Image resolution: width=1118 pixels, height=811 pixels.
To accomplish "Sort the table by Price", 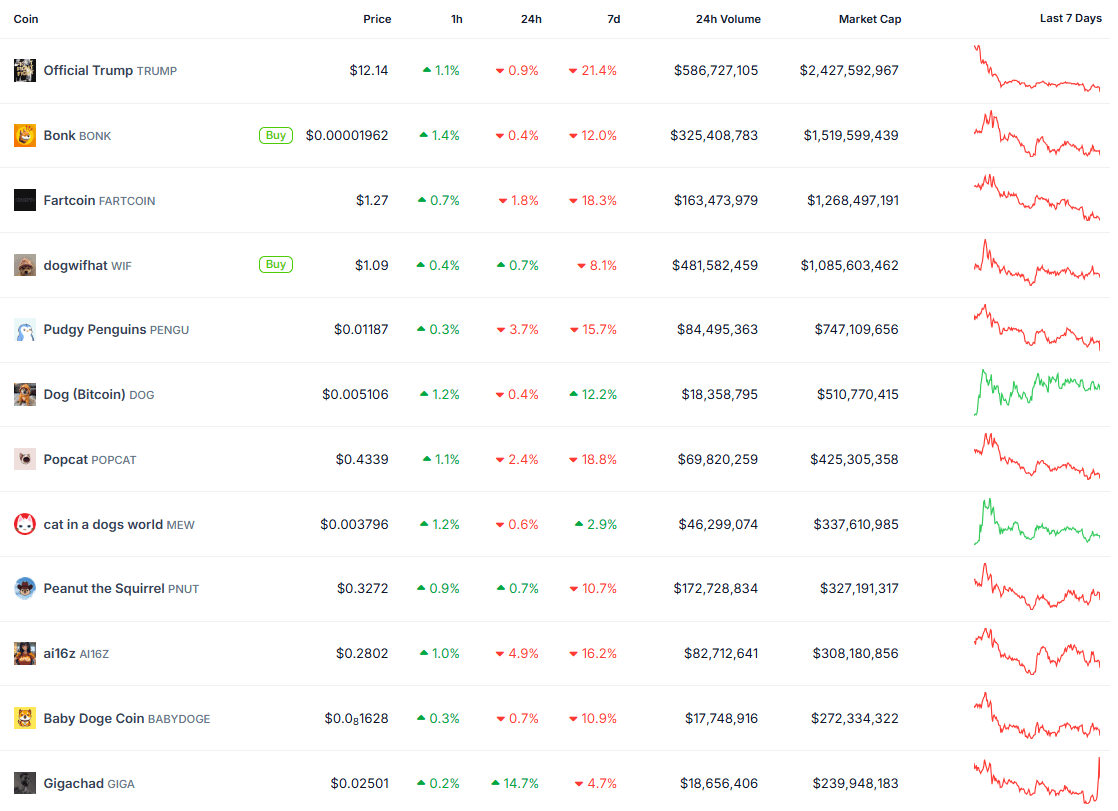I will [x=377, y=18].
